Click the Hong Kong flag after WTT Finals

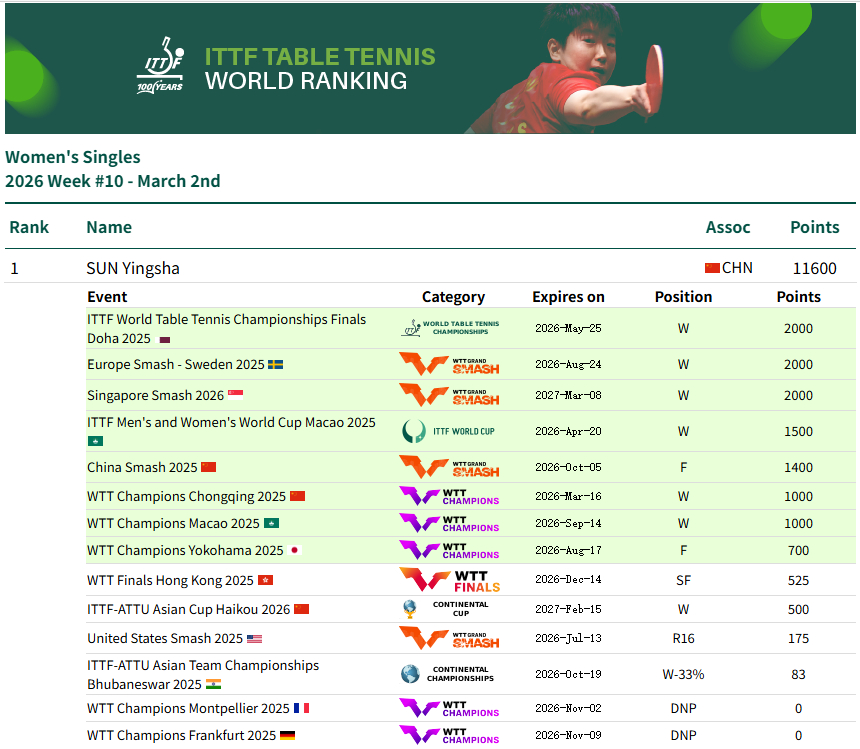(x=265, y=580)
